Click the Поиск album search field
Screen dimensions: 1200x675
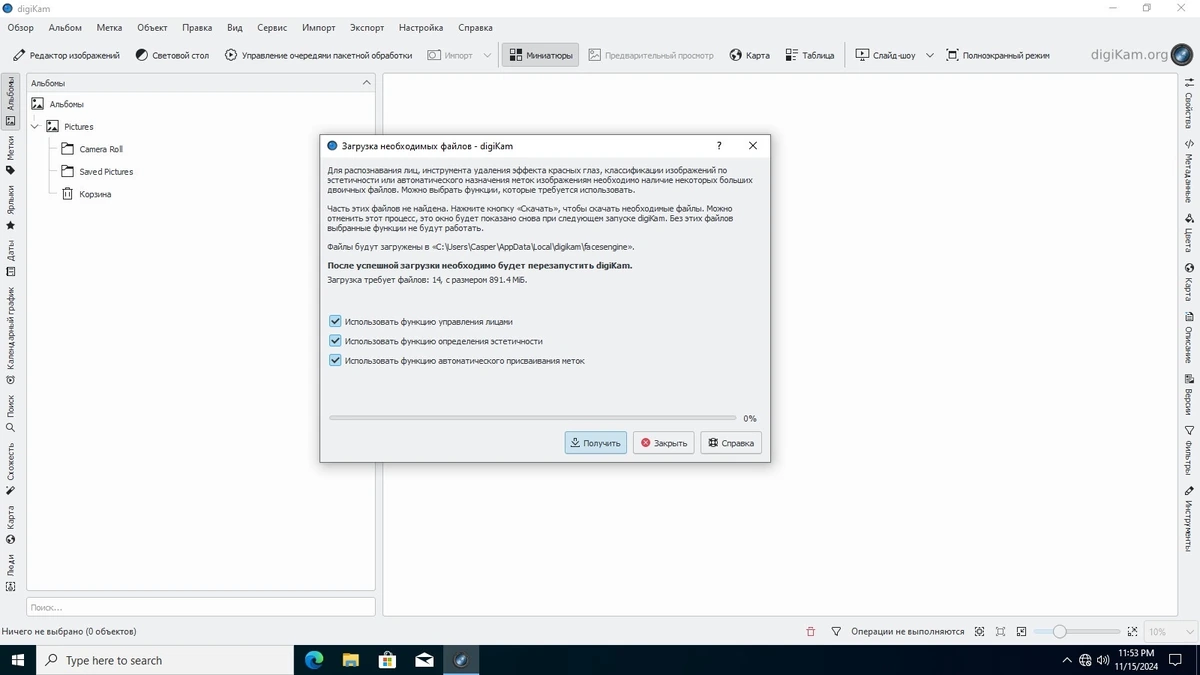click(x=200, y=607)
